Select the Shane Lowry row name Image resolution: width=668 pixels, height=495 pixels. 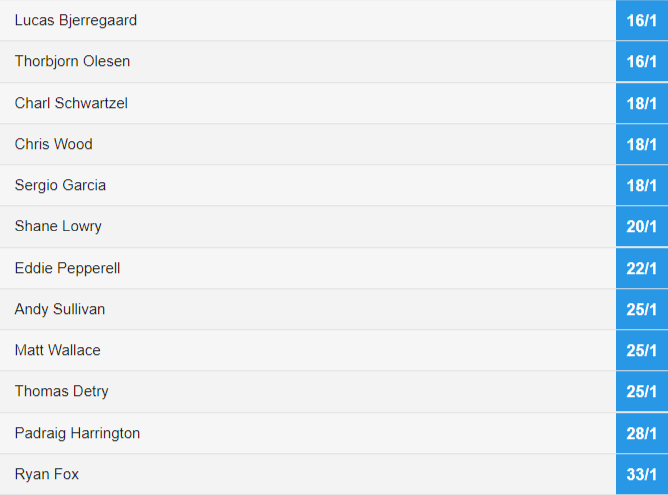(x=58, y=226)
